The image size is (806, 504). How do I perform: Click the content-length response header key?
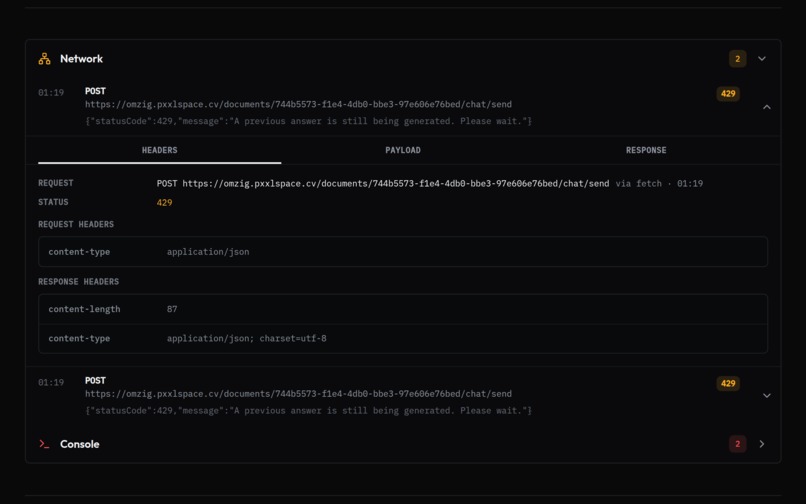coord(84,309)
